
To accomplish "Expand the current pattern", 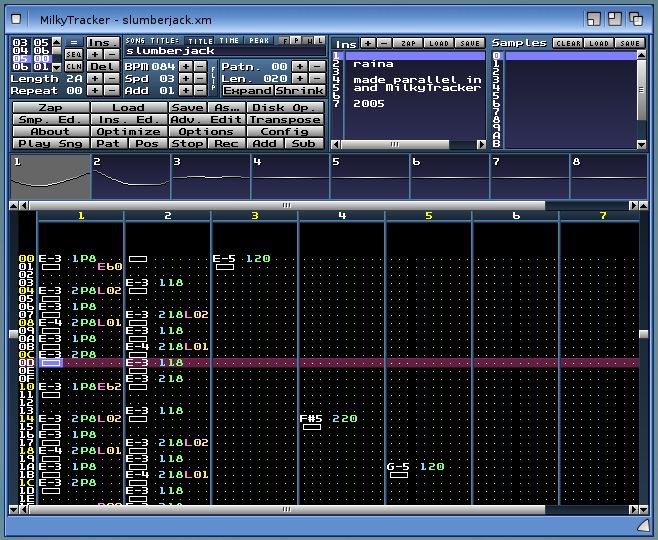I will pos(247,90).
